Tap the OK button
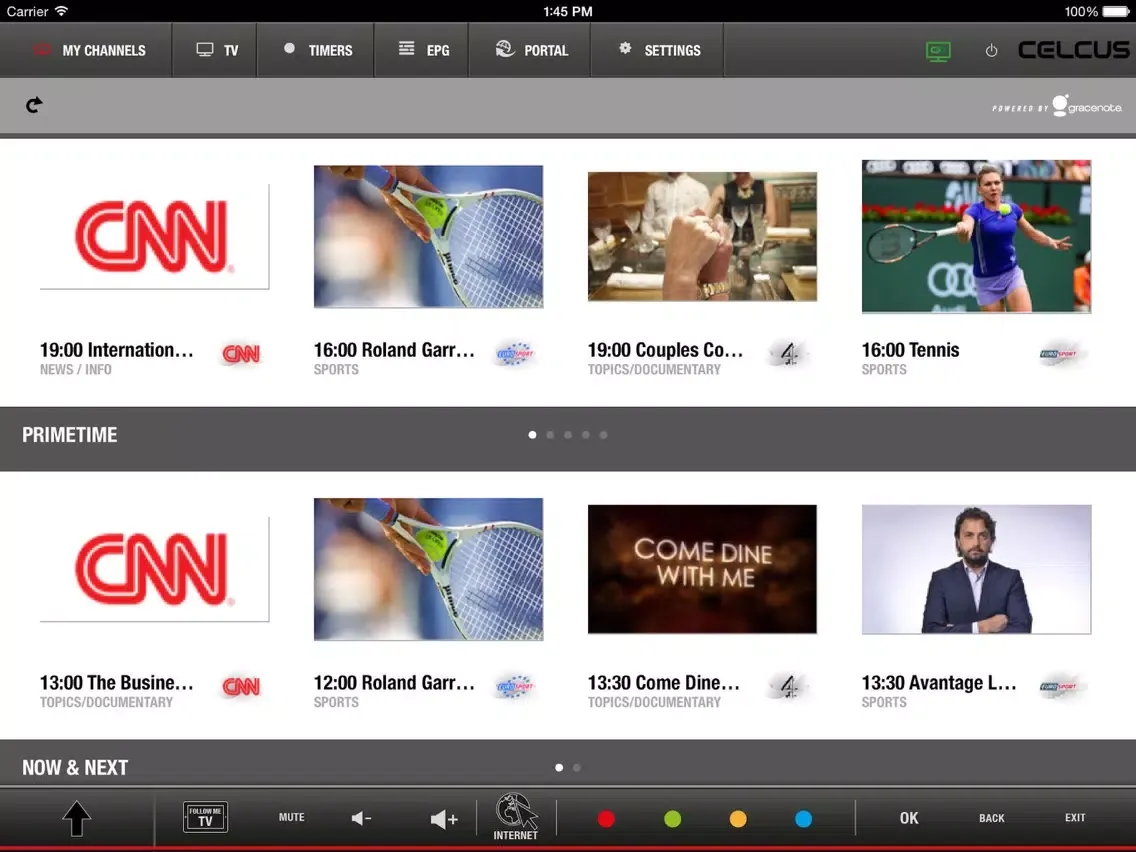The height and width of the screenshot is (852, 1136). tap(909, 818)
